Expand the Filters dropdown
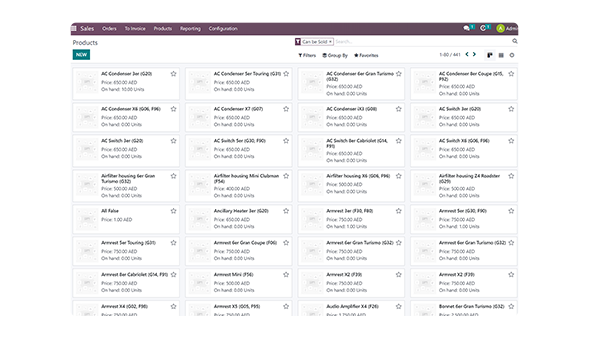Viewport: 590px width, 360px height. tap(307, 55)
